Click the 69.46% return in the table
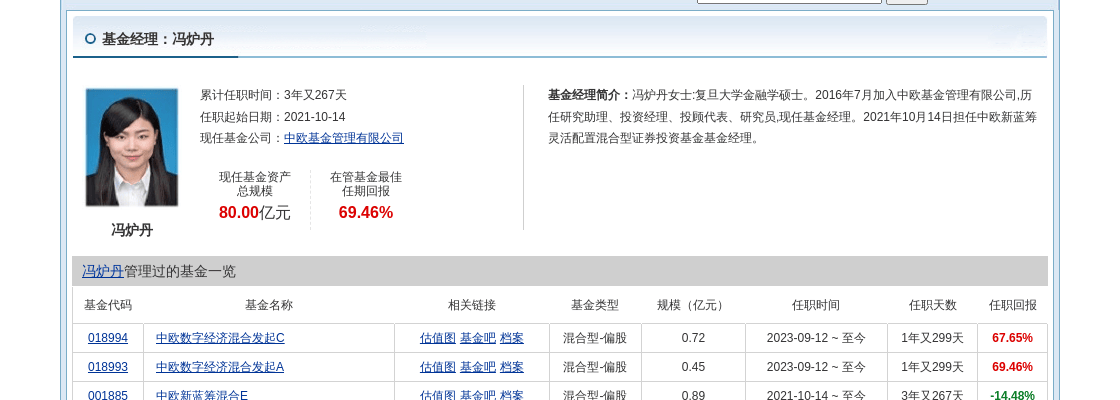 point(1012,367)
